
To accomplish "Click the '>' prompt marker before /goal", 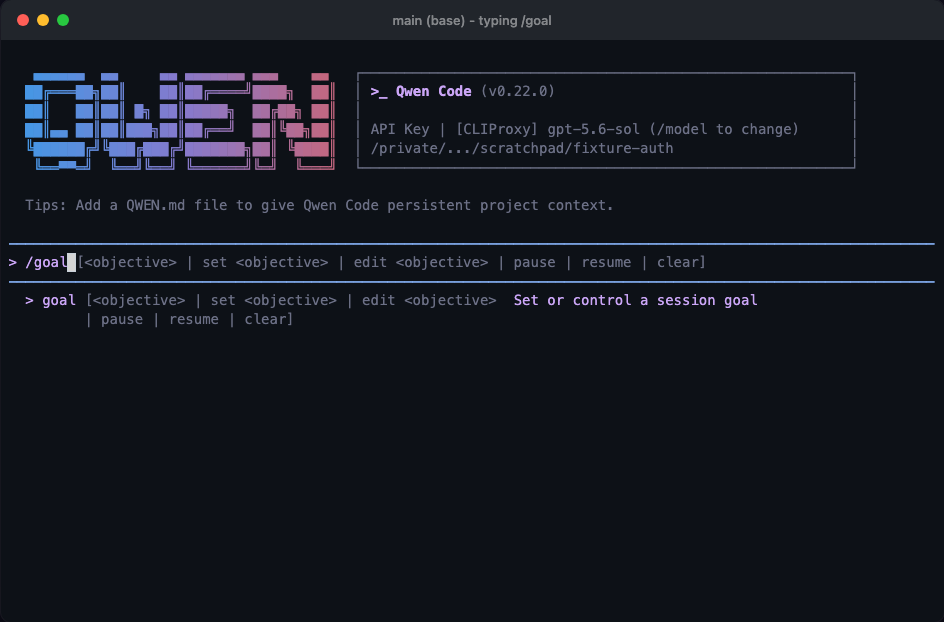I will (x=13, y=263).
